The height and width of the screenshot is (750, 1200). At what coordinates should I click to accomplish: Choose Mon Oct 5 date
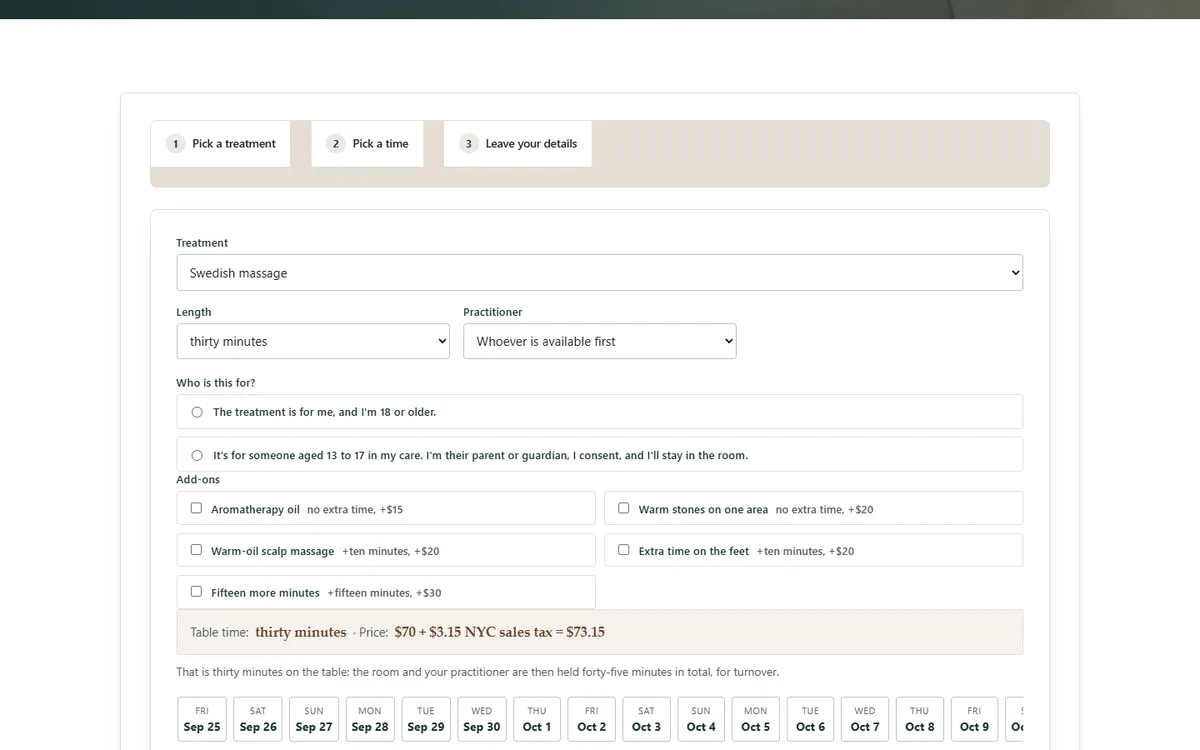756,720
